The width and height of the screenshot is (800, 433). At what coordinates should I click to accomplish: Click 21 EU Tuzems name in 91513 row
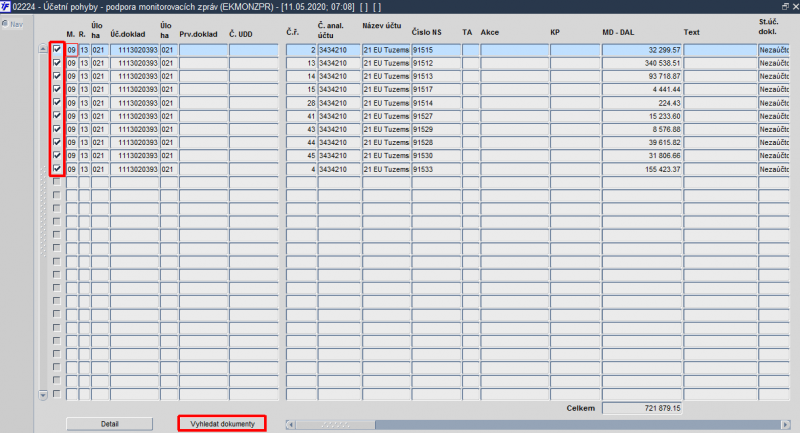click(x=386, y=77)
